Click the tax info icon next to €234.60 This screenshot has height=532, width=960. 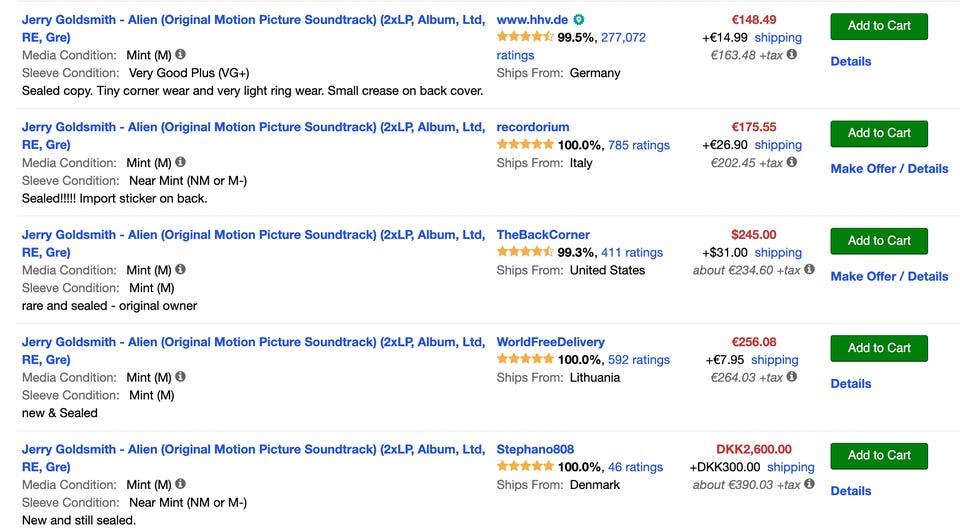click(x=810, y=269)
